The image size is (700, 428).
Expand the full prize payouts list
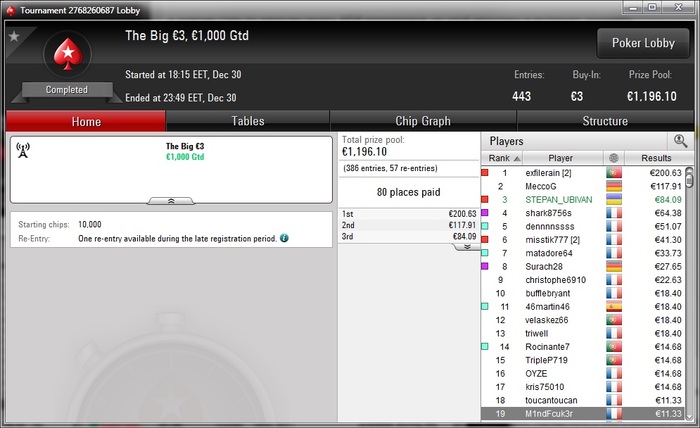coord(467,247)
